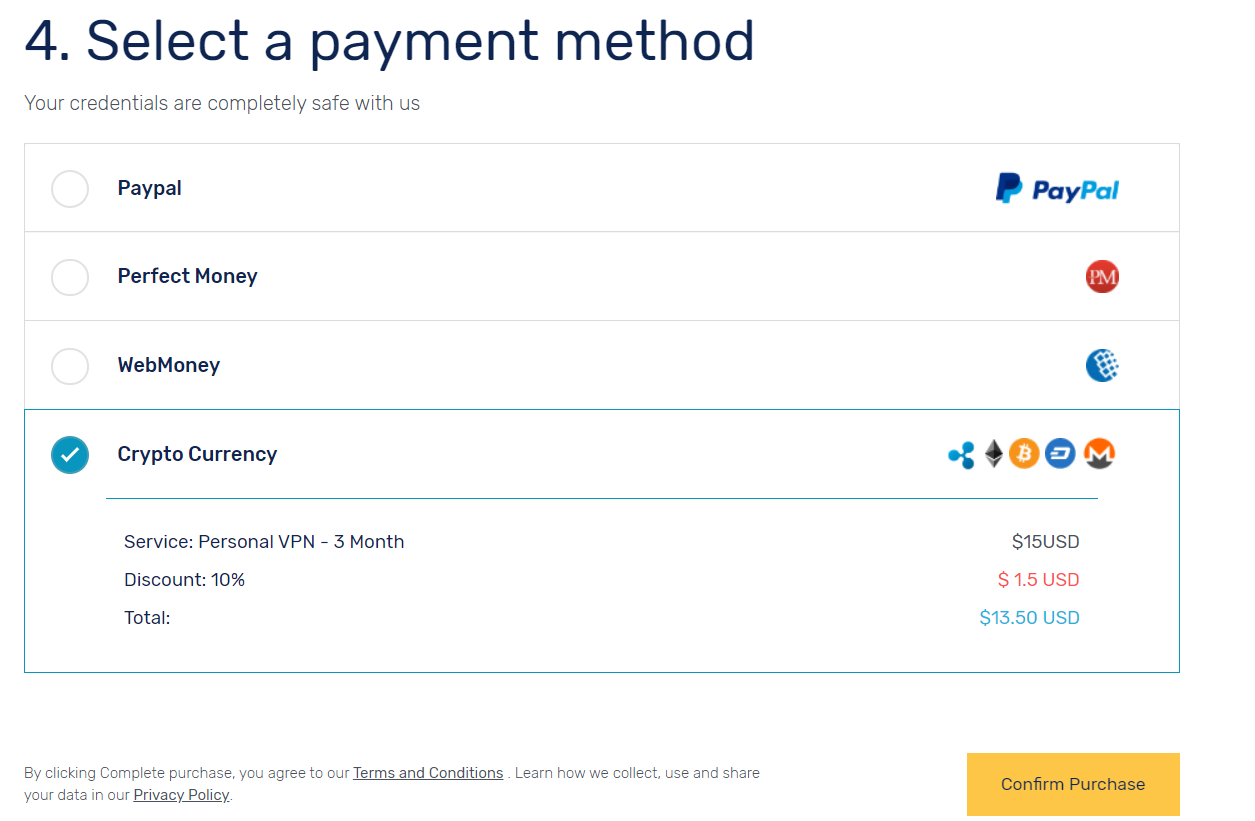Viewport: 1255px width, 821px height.
Task: Click the orange Bitcoin icon
Action: tap(1024, 454)
